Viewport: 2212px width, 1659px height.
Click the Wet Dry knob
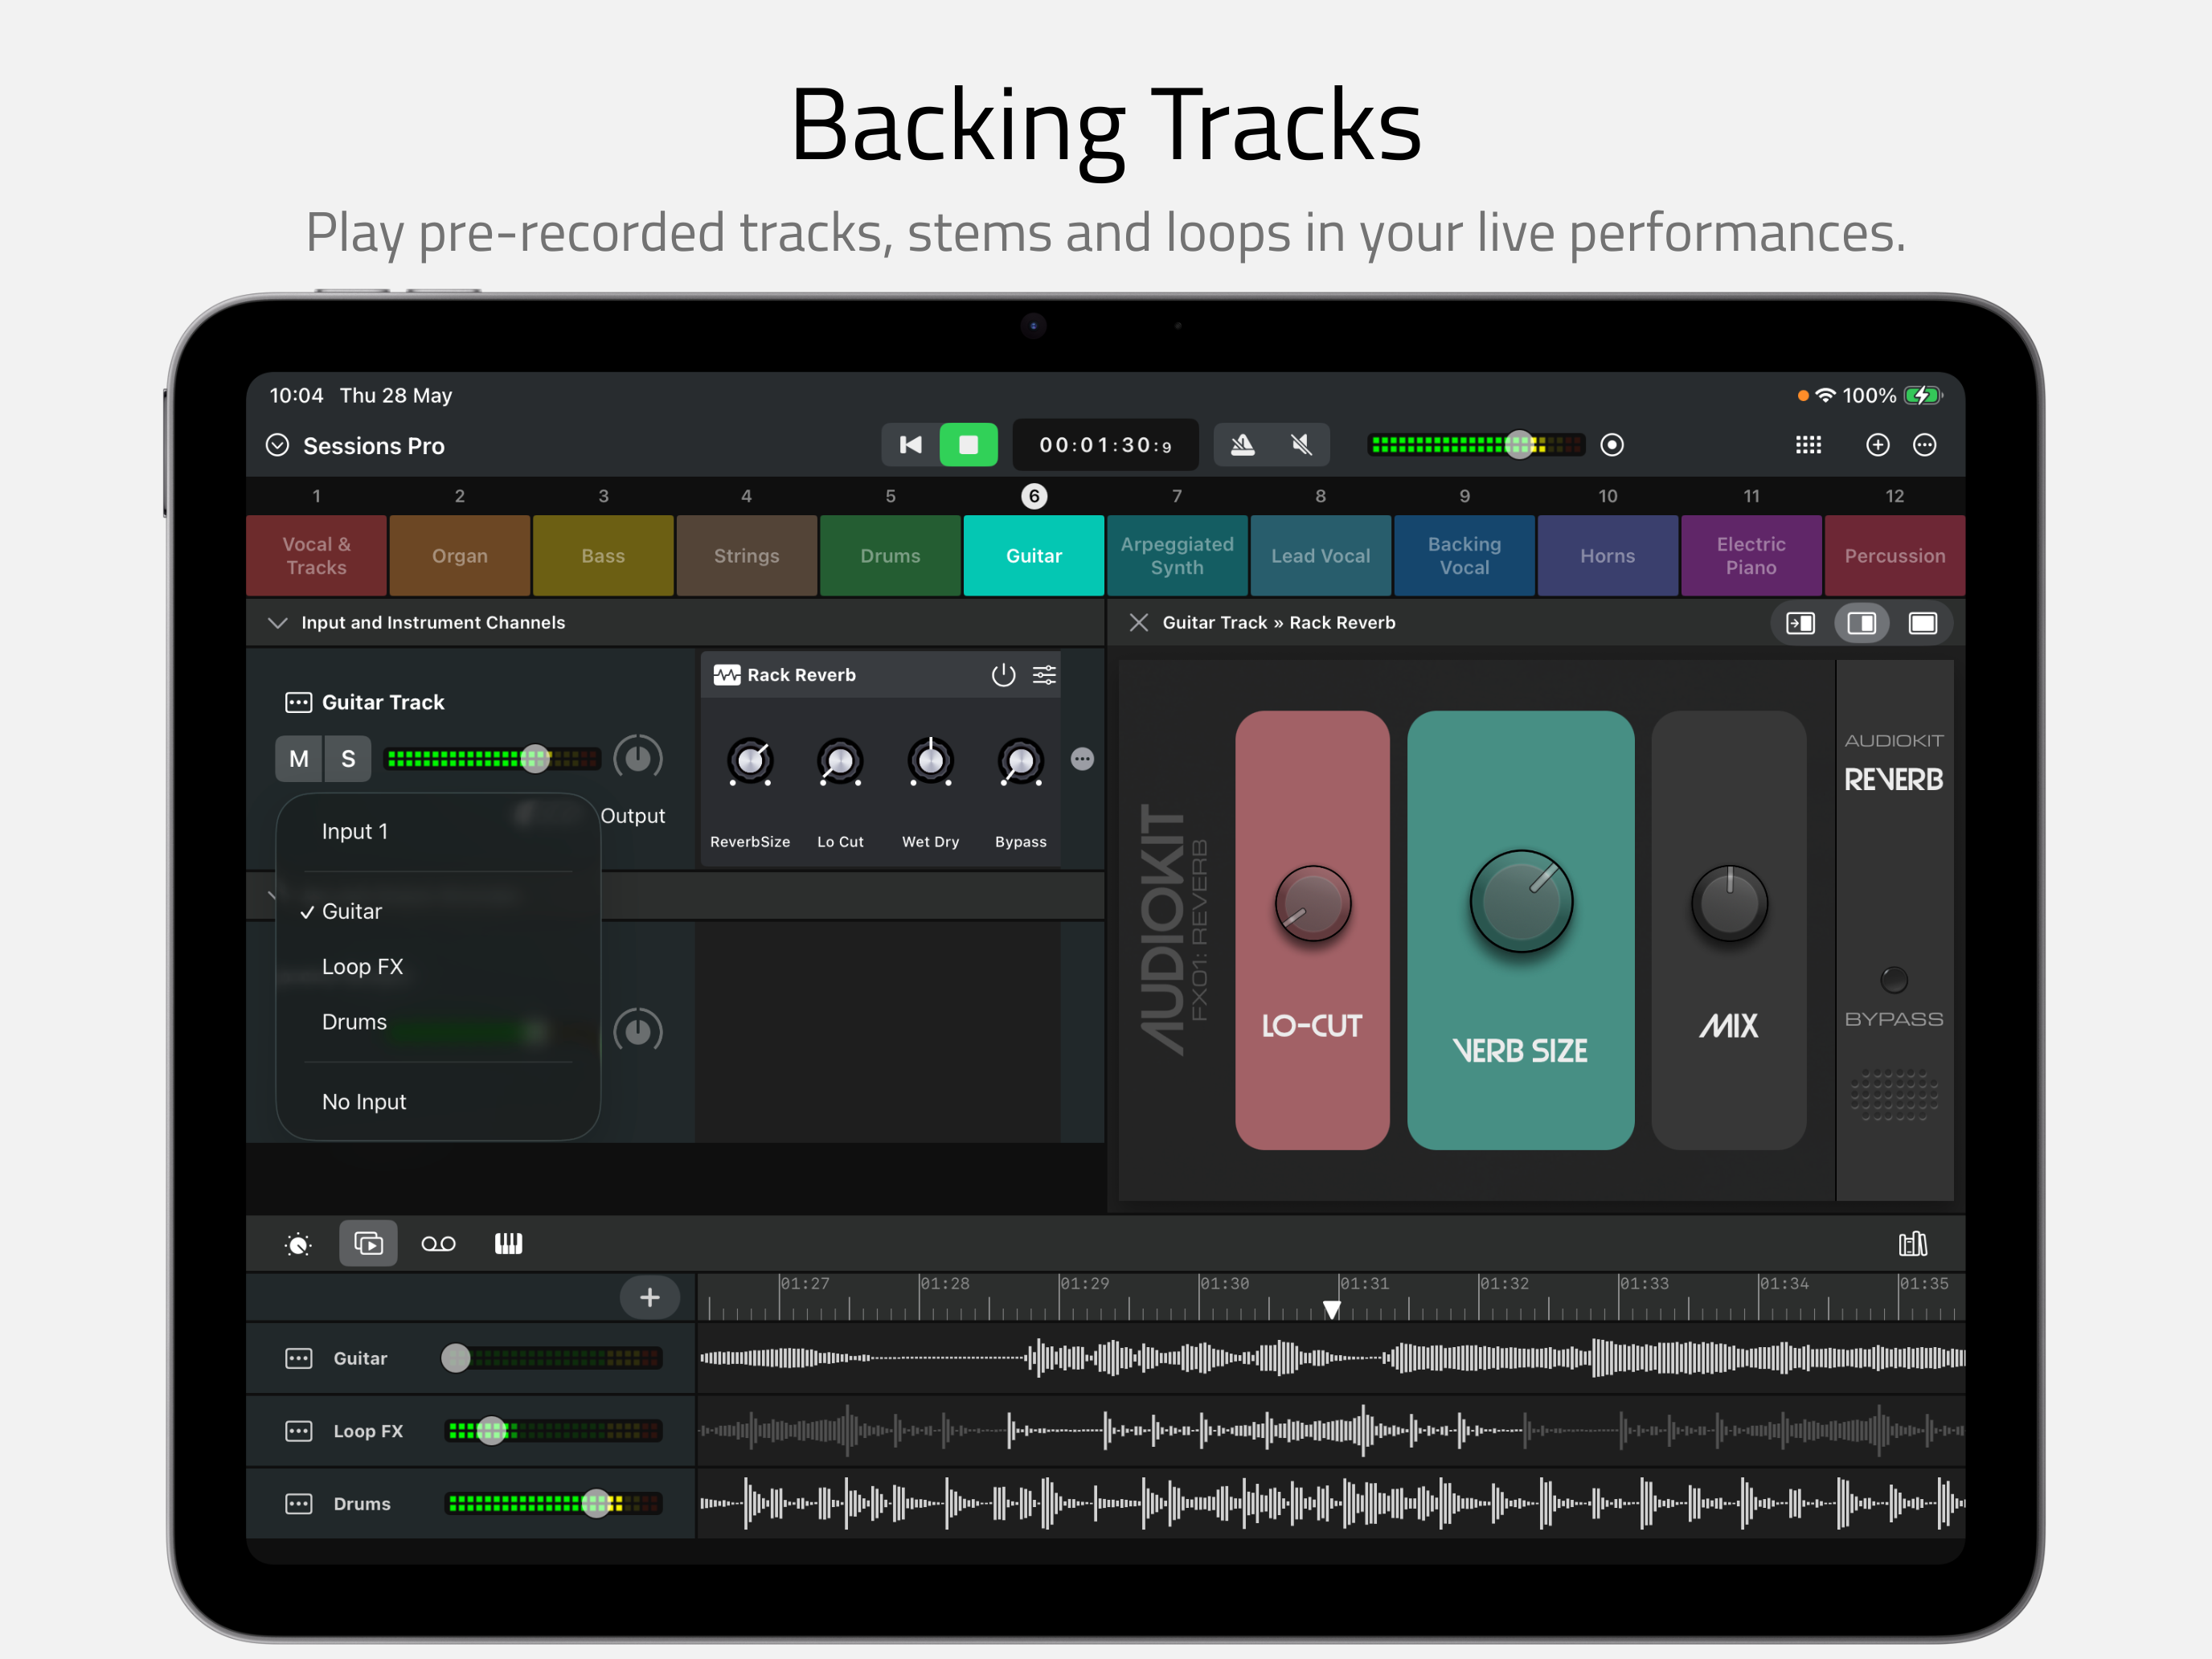pos(930,762)
